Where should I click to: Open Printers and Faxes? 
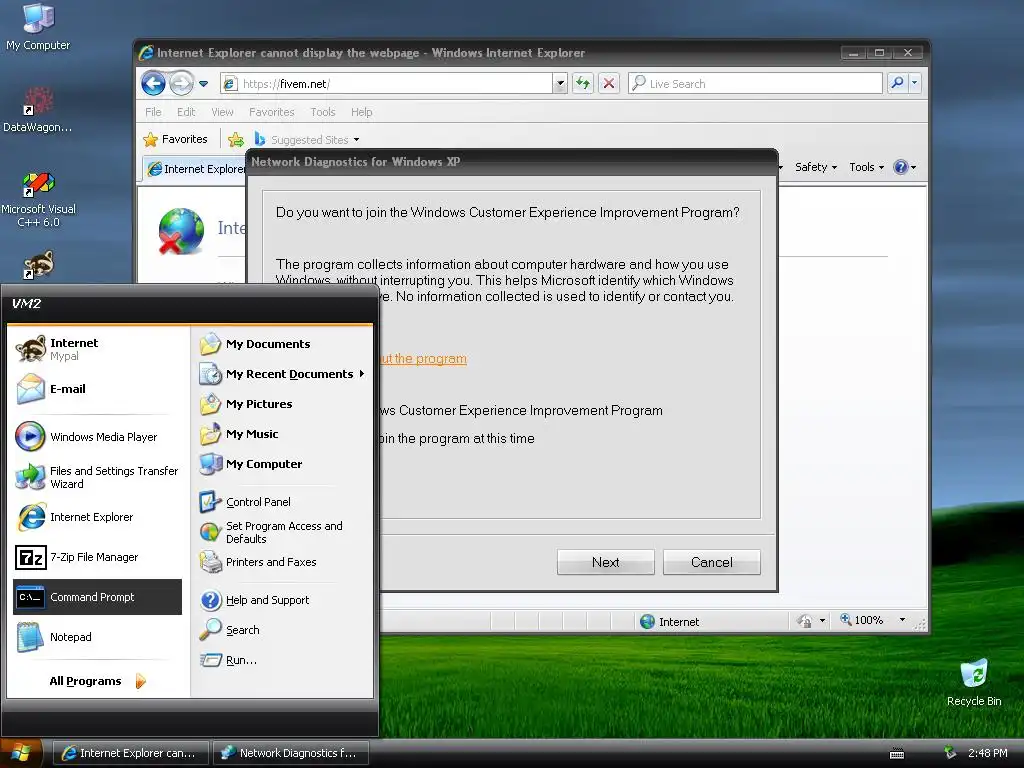[x=282, y=562]
